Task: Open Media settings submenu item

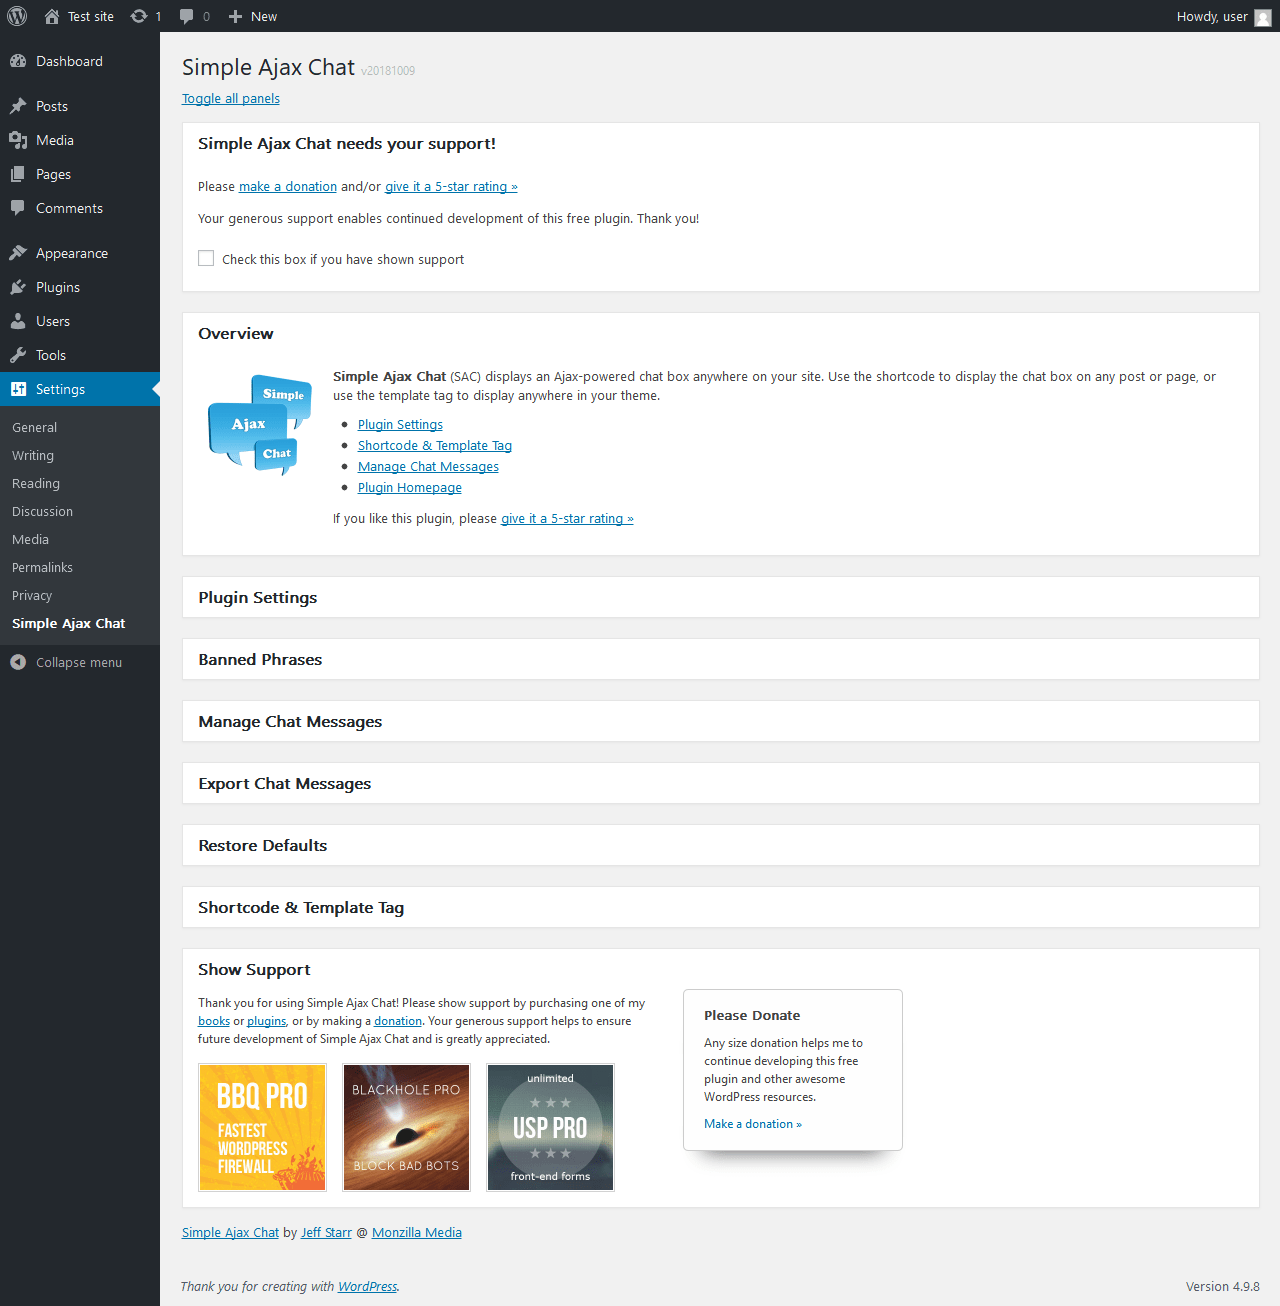Action: click(30, 539)
